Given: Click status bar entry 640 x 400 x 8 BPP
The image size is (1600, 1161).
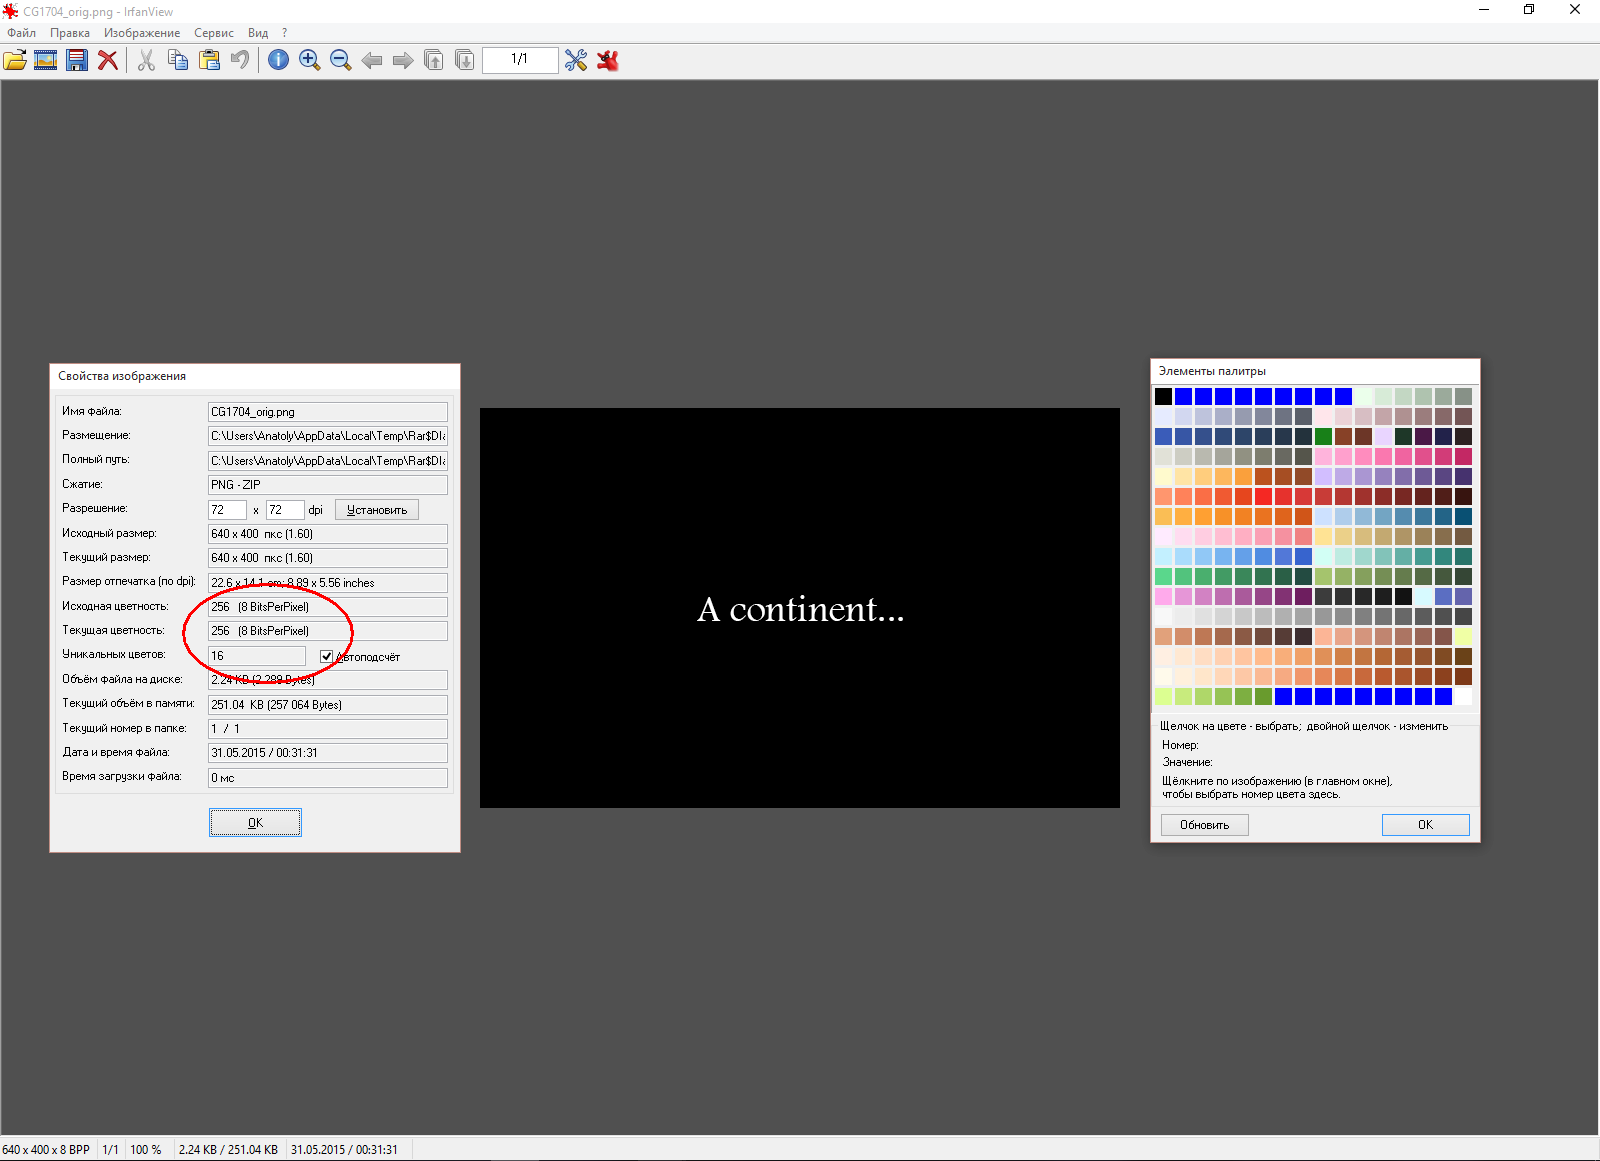Looking at the screenshot, I should (x=46, y=1150).
